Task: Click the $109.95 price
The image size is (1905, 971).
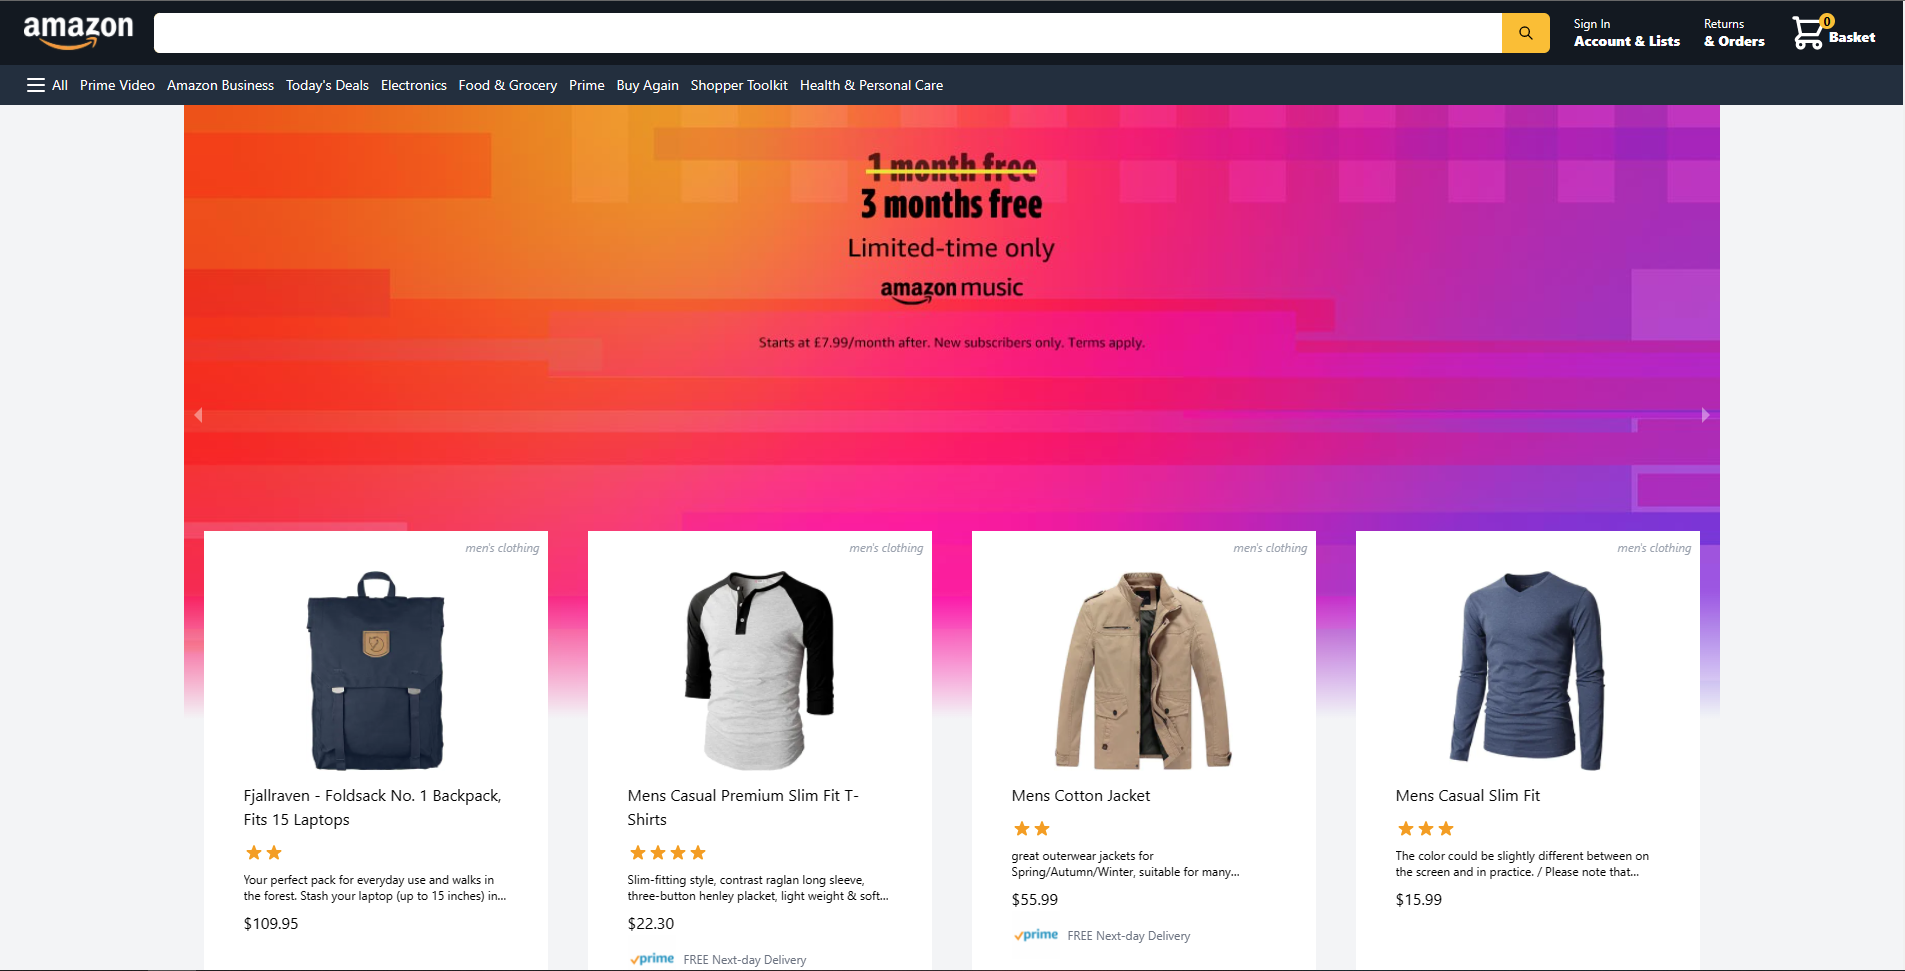Action: point(271,924)
